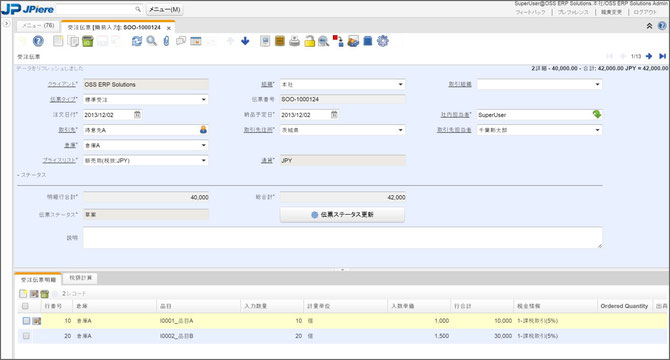Open the 倉庫 dropdown showing 倉庫A
Viewport: 670px width, 360px height.
coord(204,145)
